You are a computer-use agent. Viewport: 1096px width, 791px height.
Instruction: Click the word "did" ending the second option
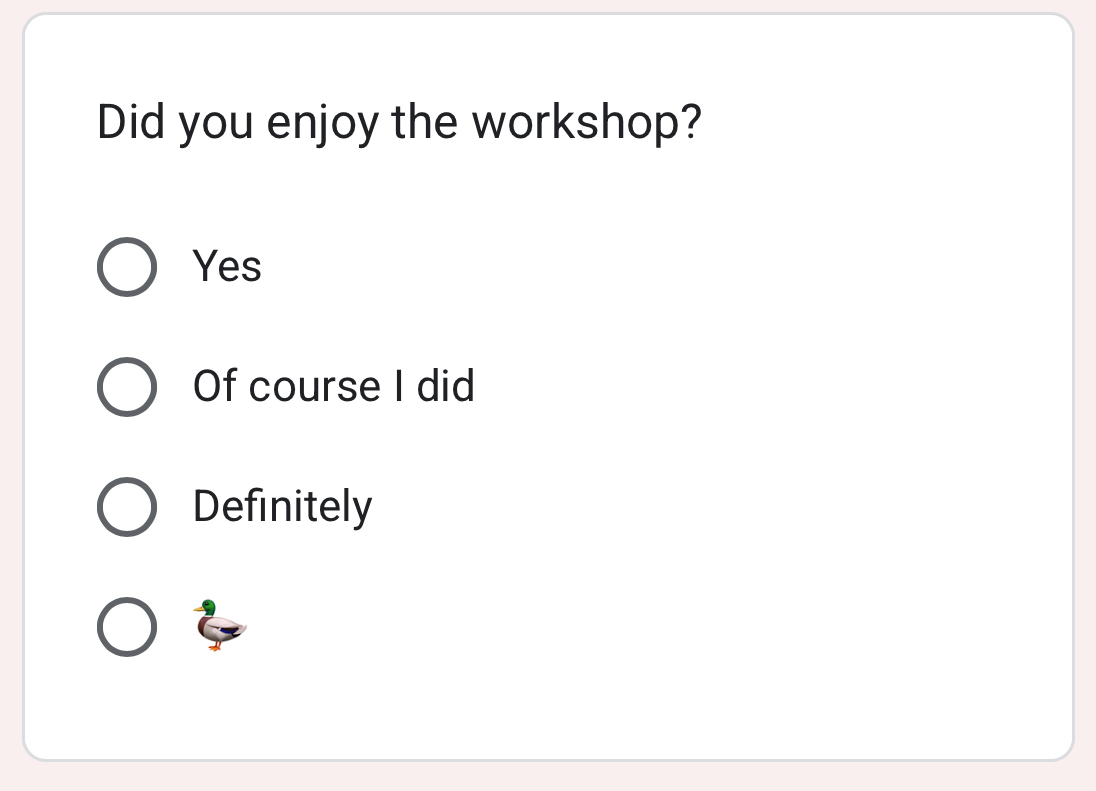coord(446,386)
